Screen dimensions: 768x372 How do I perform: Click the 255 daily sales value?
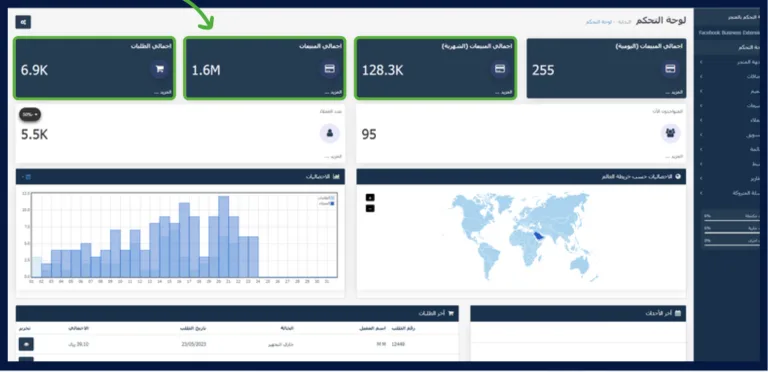coord(543,70)
